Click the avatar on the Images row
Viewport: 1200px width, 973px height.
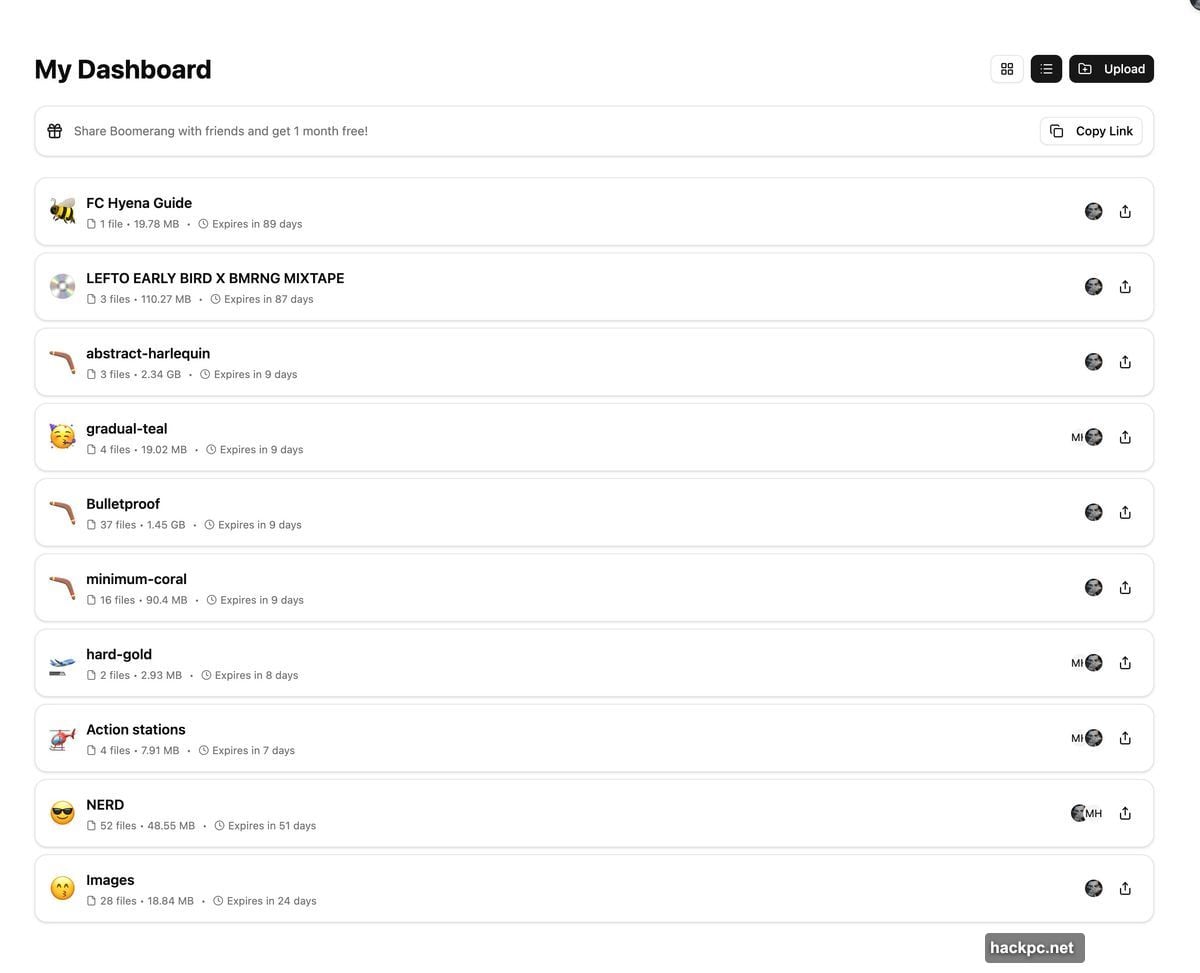(1093, 887)
